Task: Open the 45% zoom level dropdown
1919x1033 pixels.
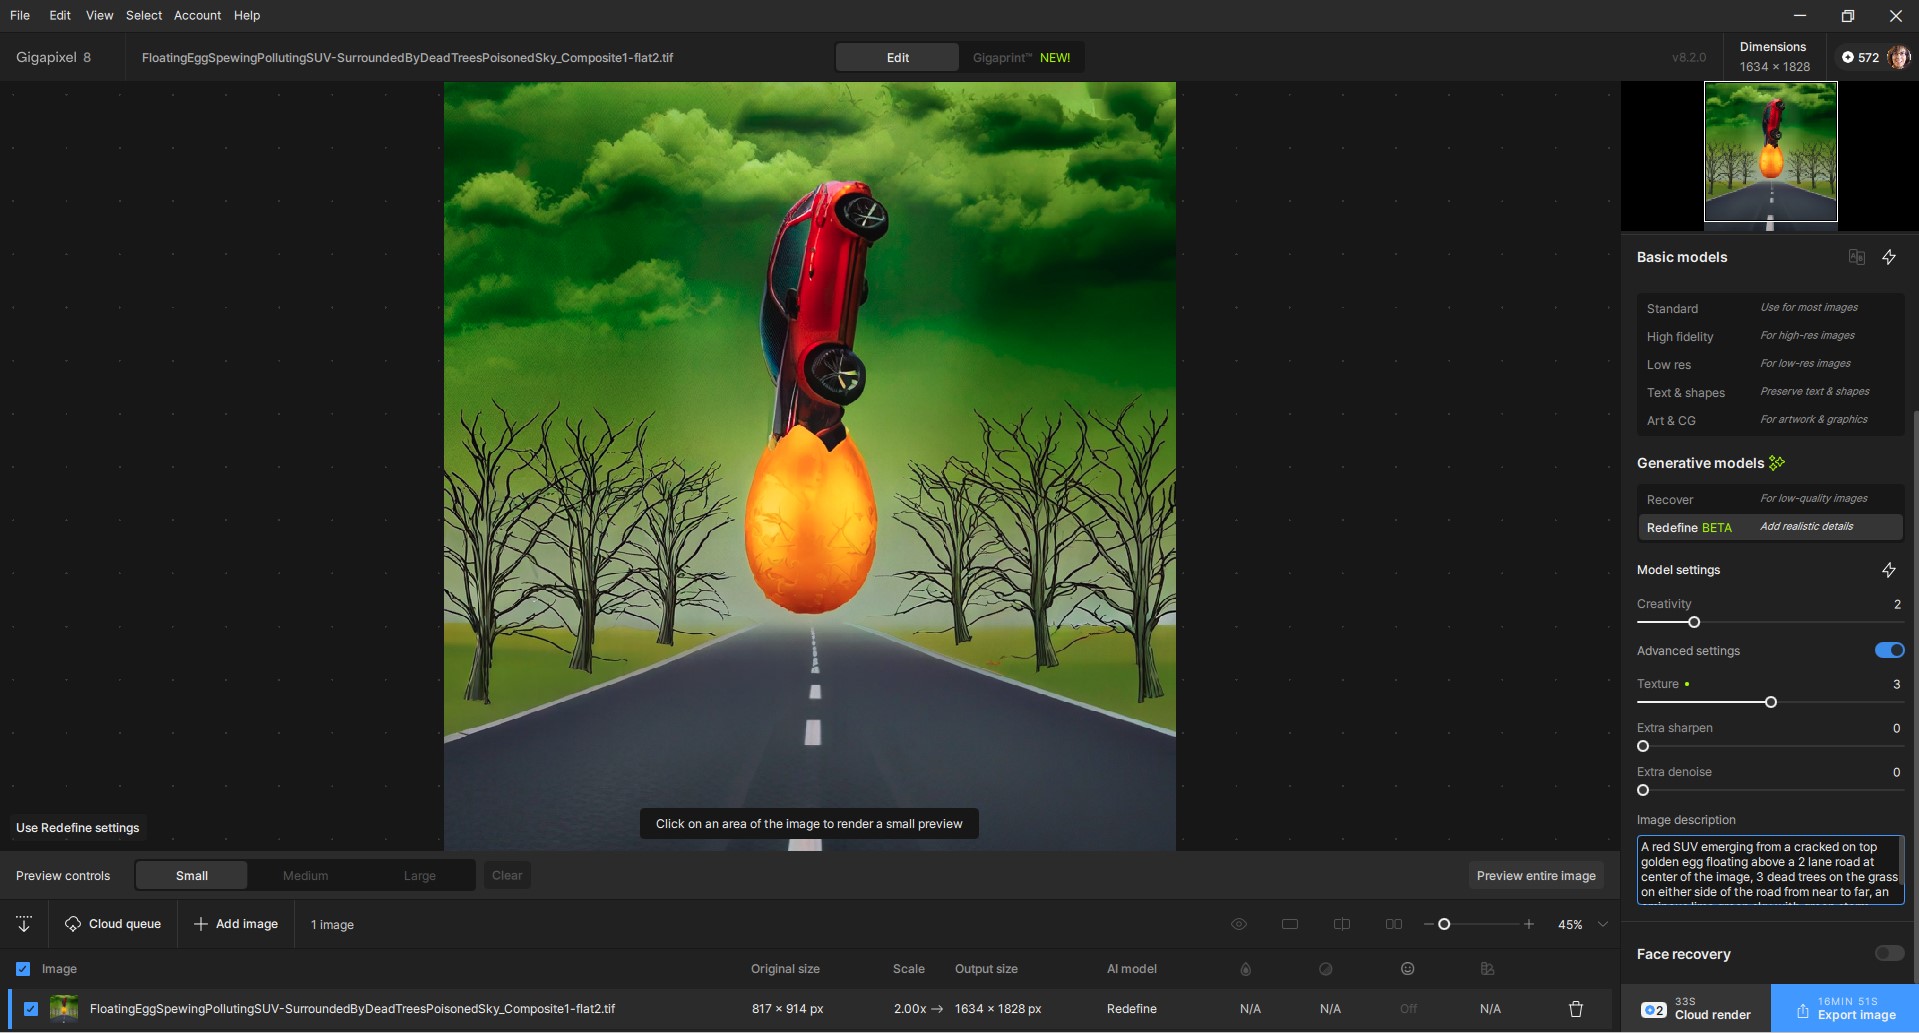Action: pos(1603,924)
